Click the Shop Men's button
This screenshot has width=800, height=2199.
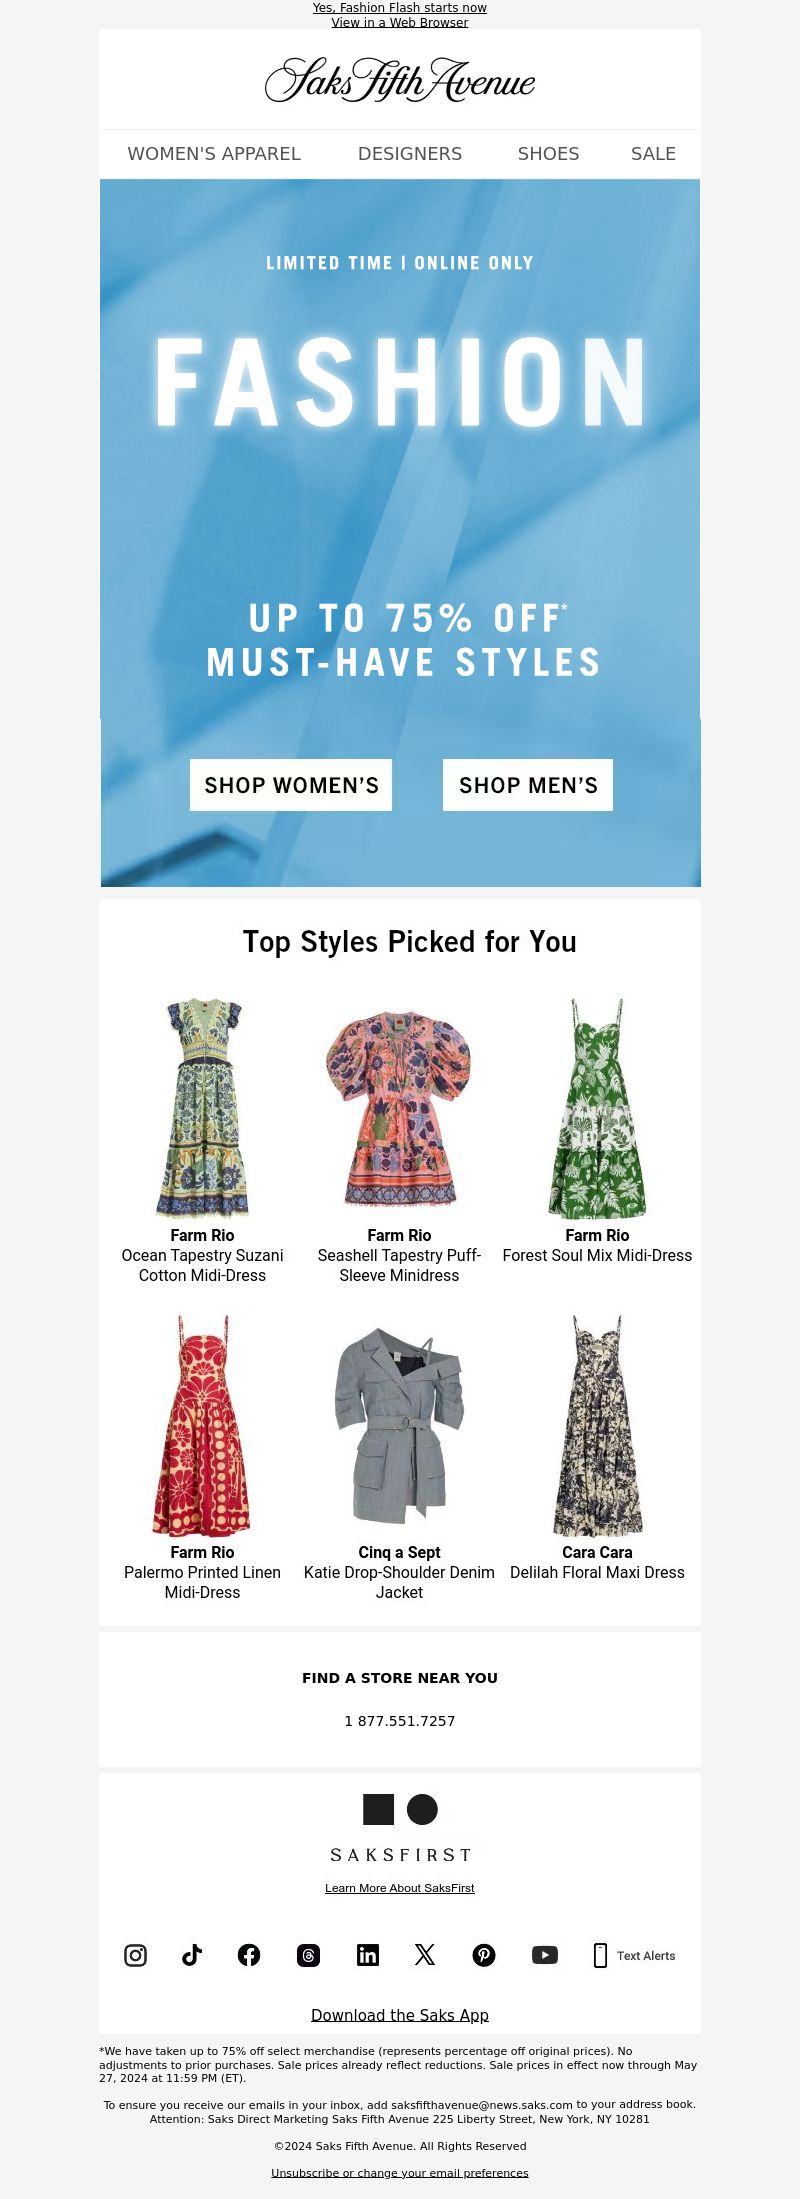coord(528,785)
